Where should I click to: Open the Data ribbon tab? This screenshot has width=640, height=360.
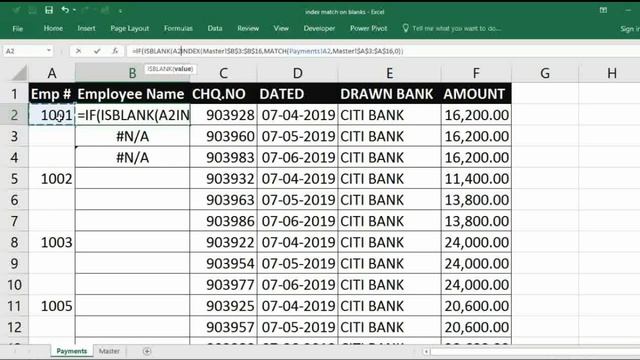215,29
